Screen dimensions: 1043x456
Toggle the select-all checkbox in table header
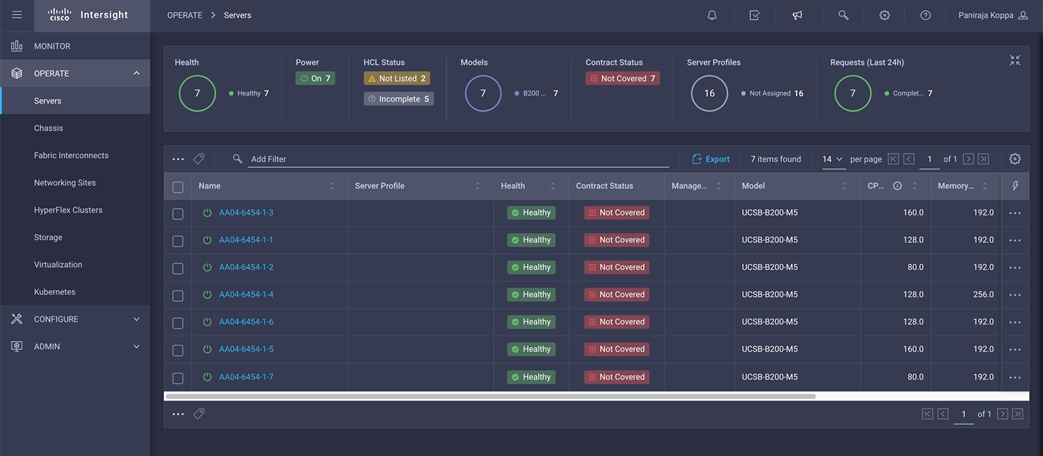click(x=178, y=187)
